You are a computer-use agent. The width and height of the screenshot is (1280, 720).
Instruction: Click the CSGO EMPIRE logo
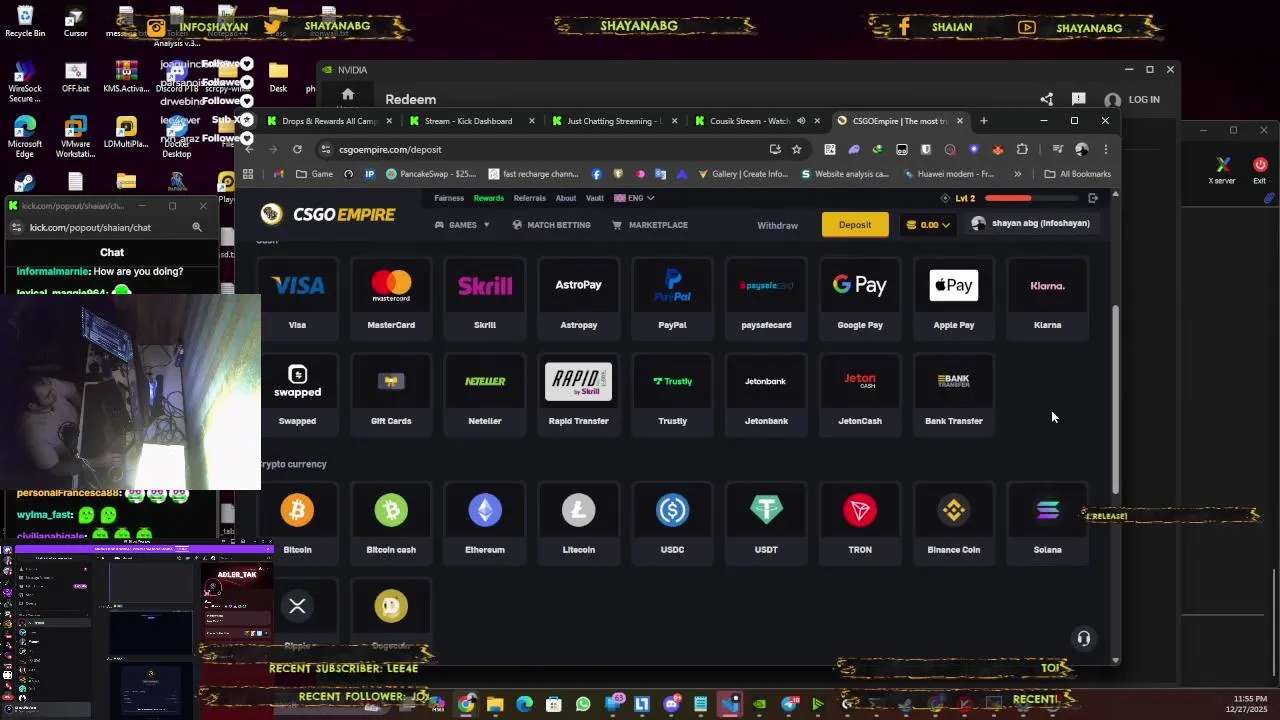(328, 214)
